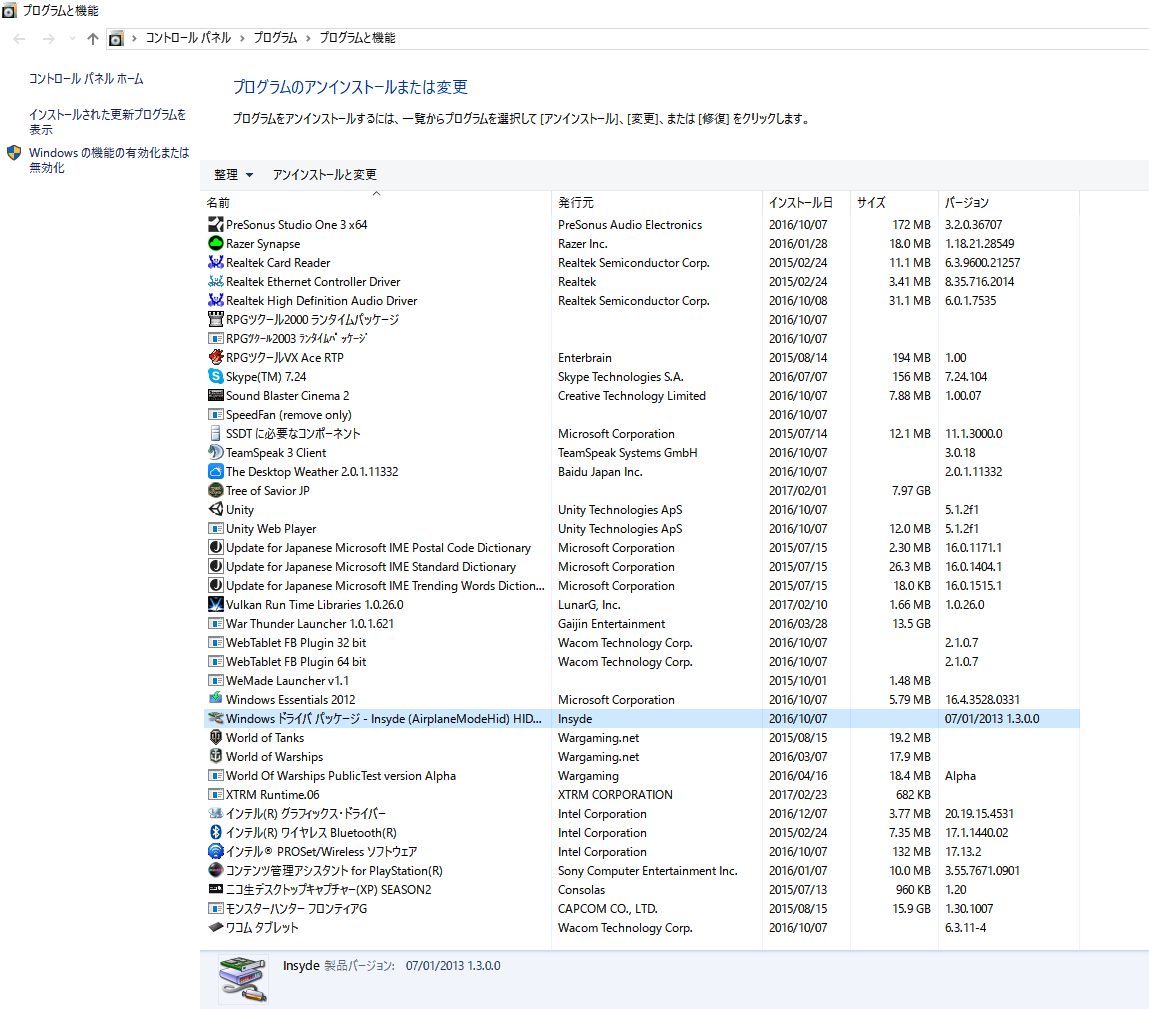
Task: Select Windows ドライバ パッケージ - Insyde entry
Action: pyautogui.click(x=641, y=719)
